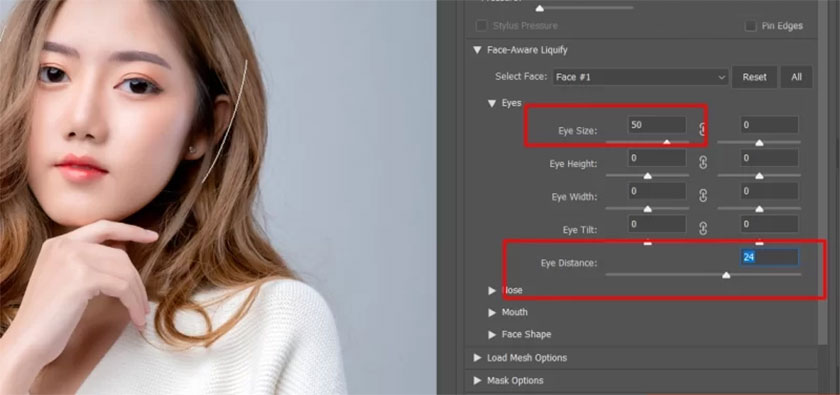Image resolution: width=840 pixels, height=395 pixels.
Task: Toggle the Eye Tilt link icon
Action: pyautogui.click(x=703, y=228)
